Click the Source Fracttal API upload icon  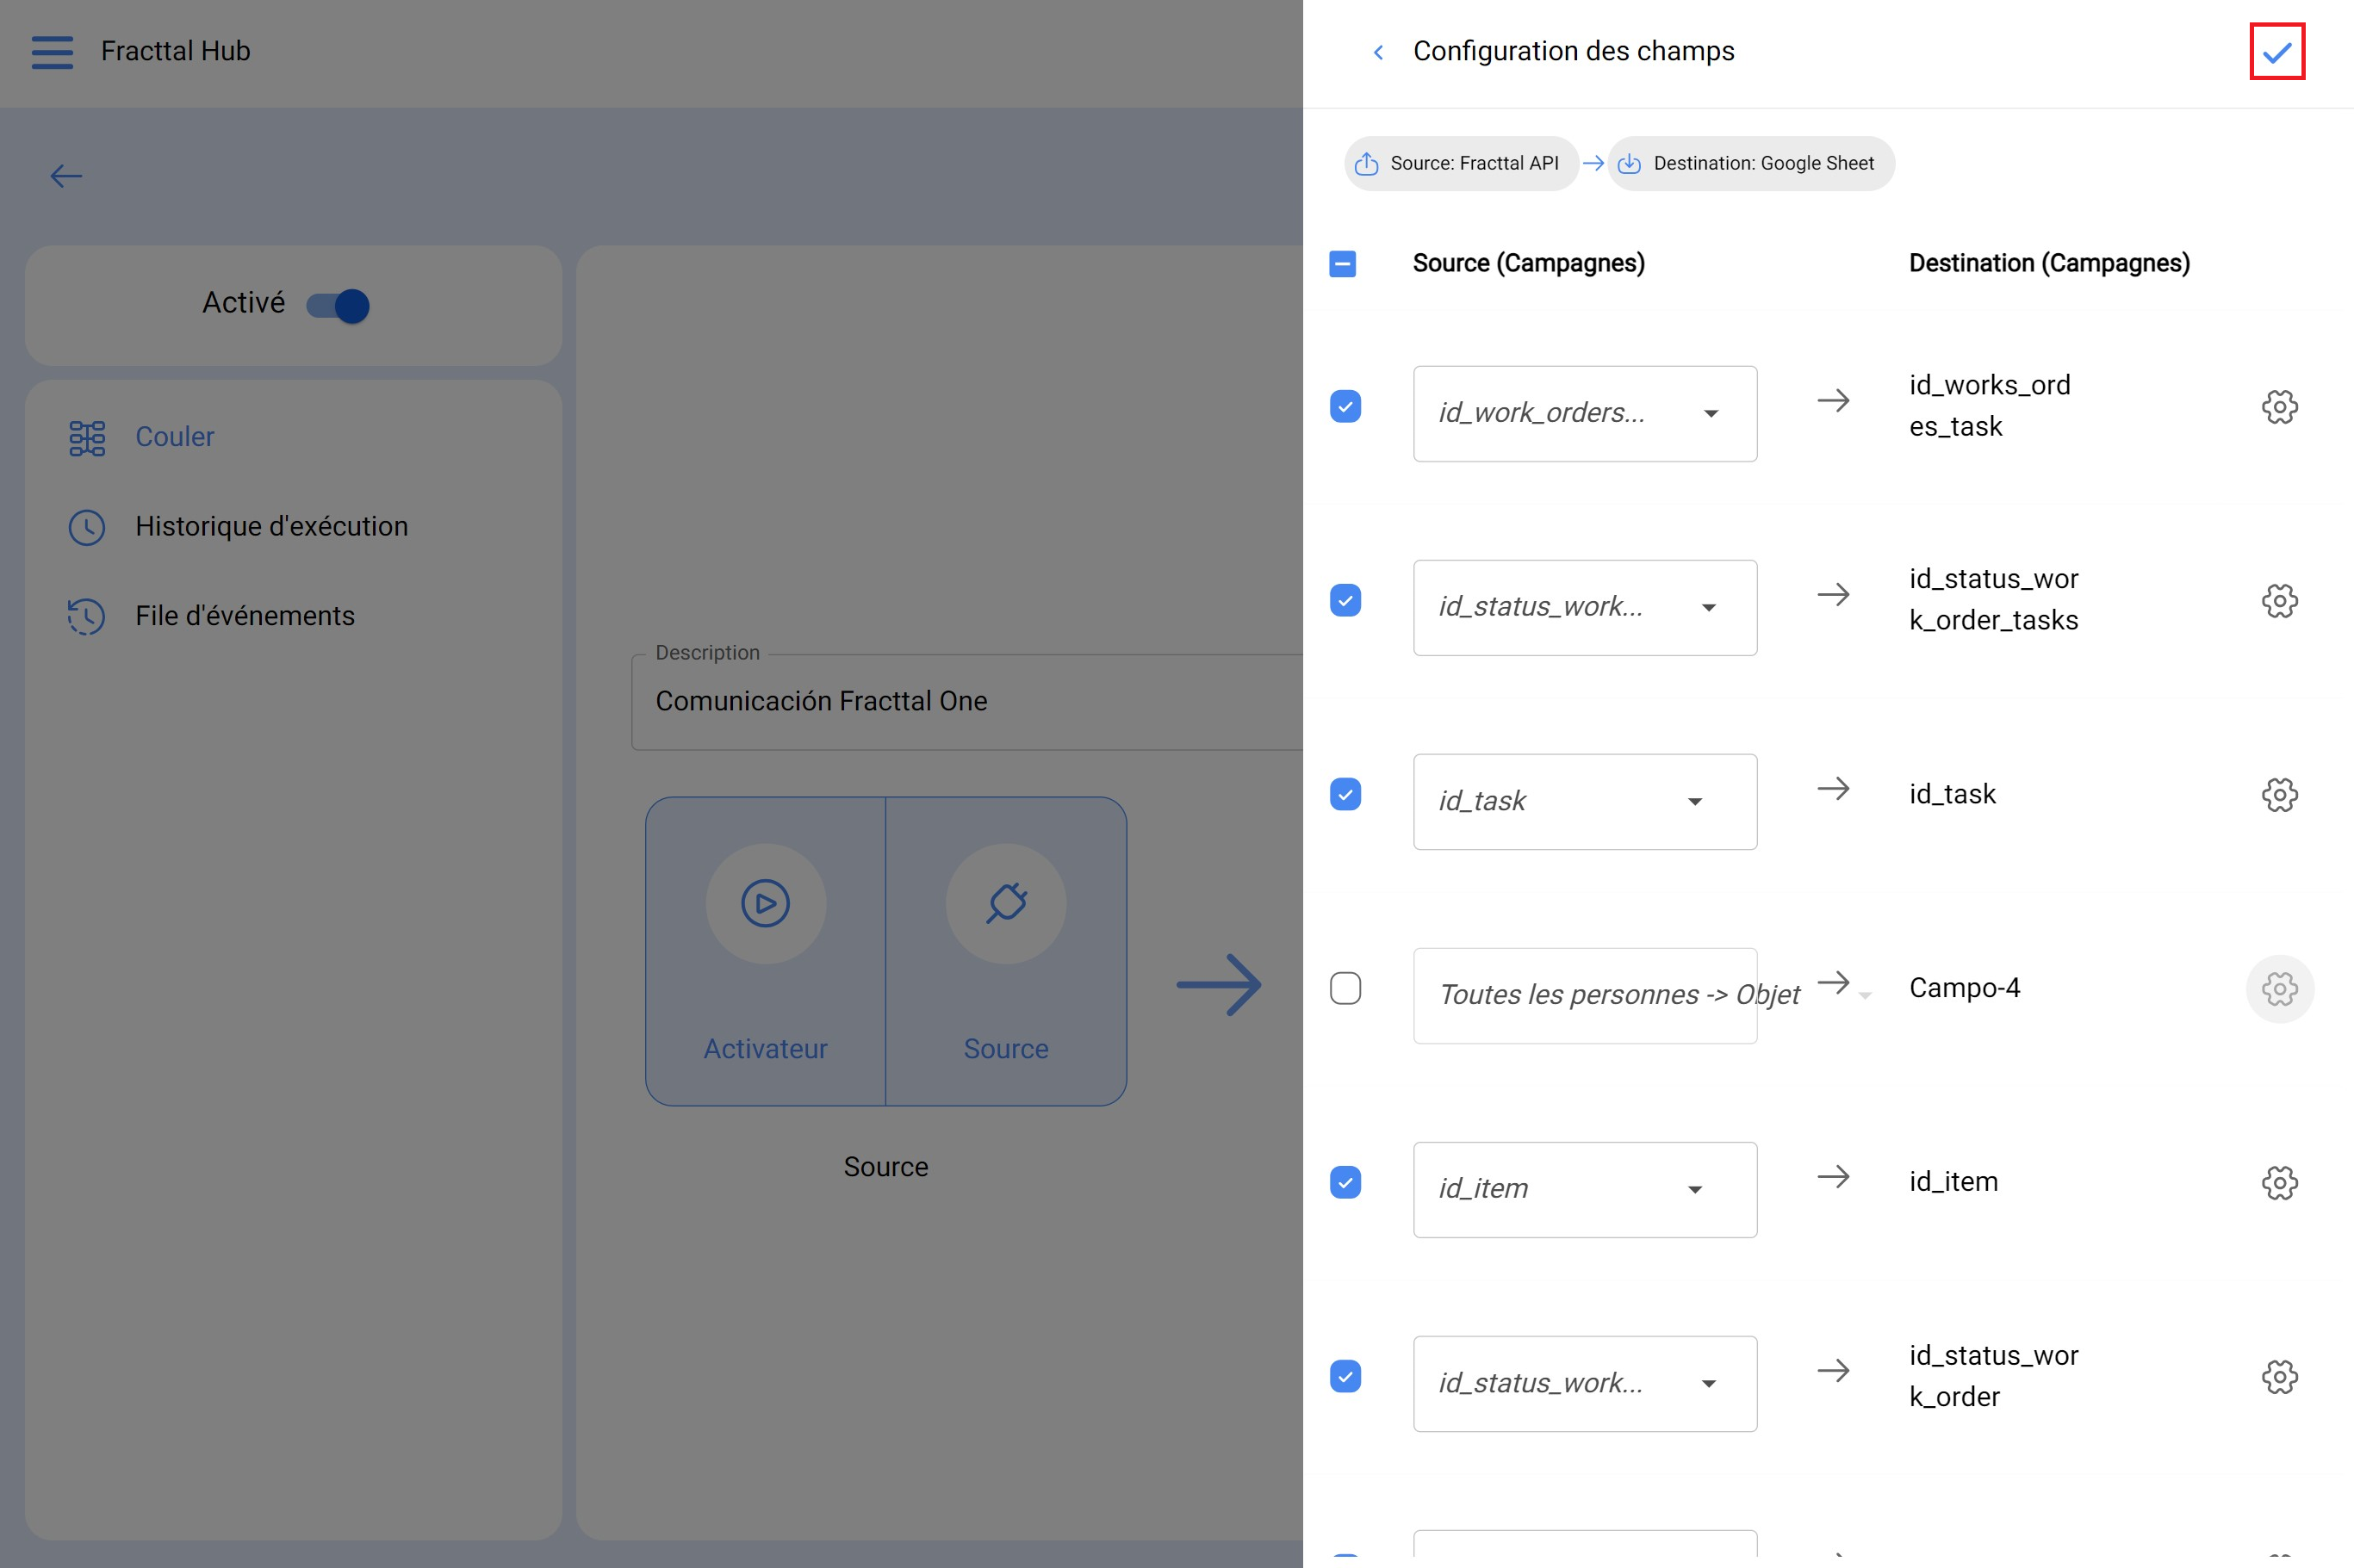[1366, 163]
